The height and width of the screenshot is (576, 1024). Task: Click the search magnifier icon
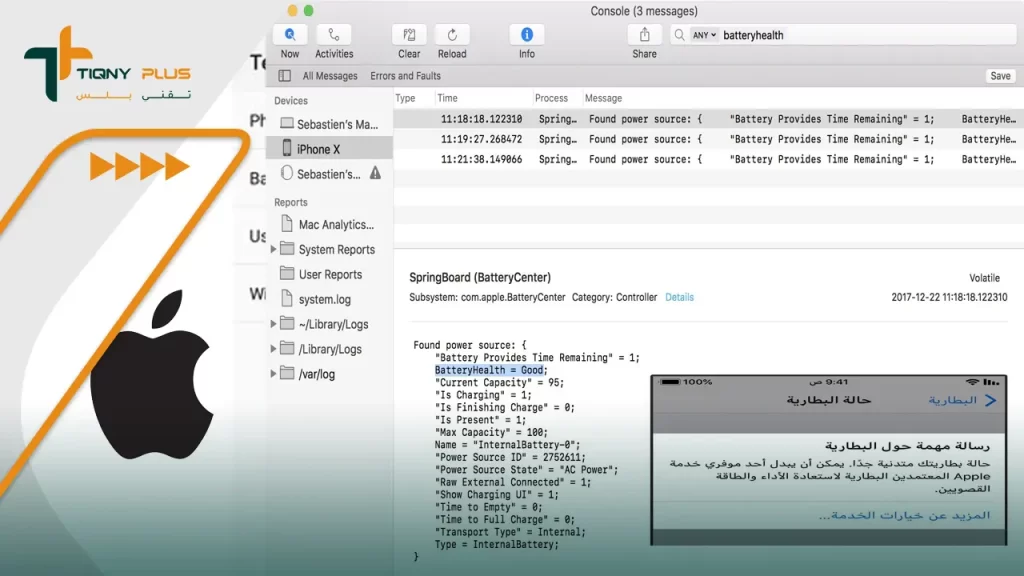point(679,35)
